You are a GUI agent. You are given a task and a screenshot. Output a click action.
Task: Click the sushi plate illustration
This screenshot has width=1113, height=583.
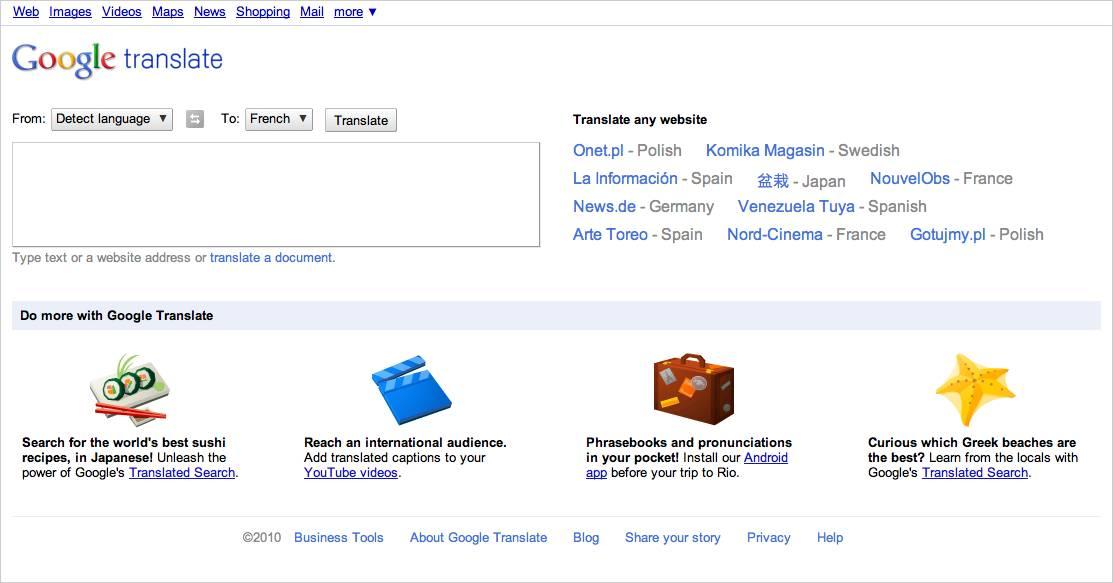click(129, 389)
